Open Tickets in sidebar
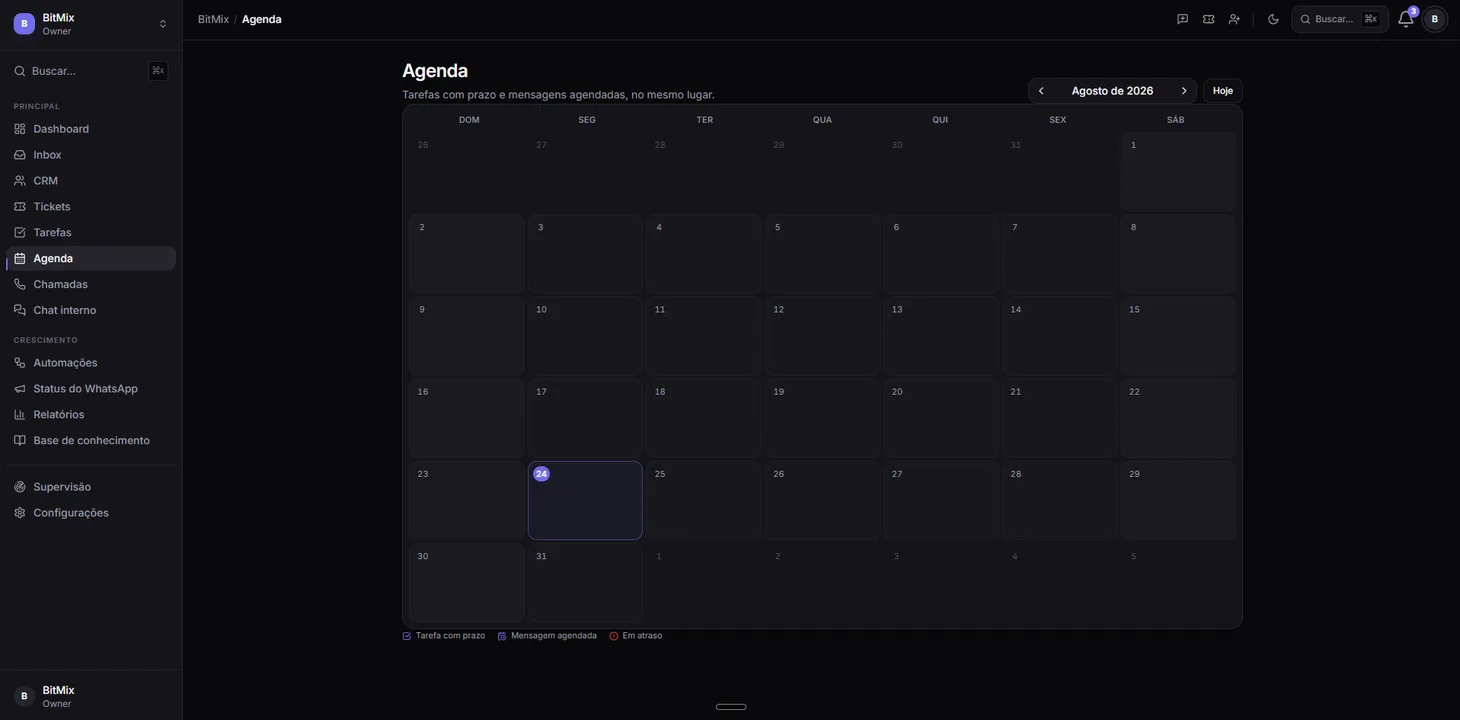The height and width of the screenshot is (720, 1460). tap(91, 207)
